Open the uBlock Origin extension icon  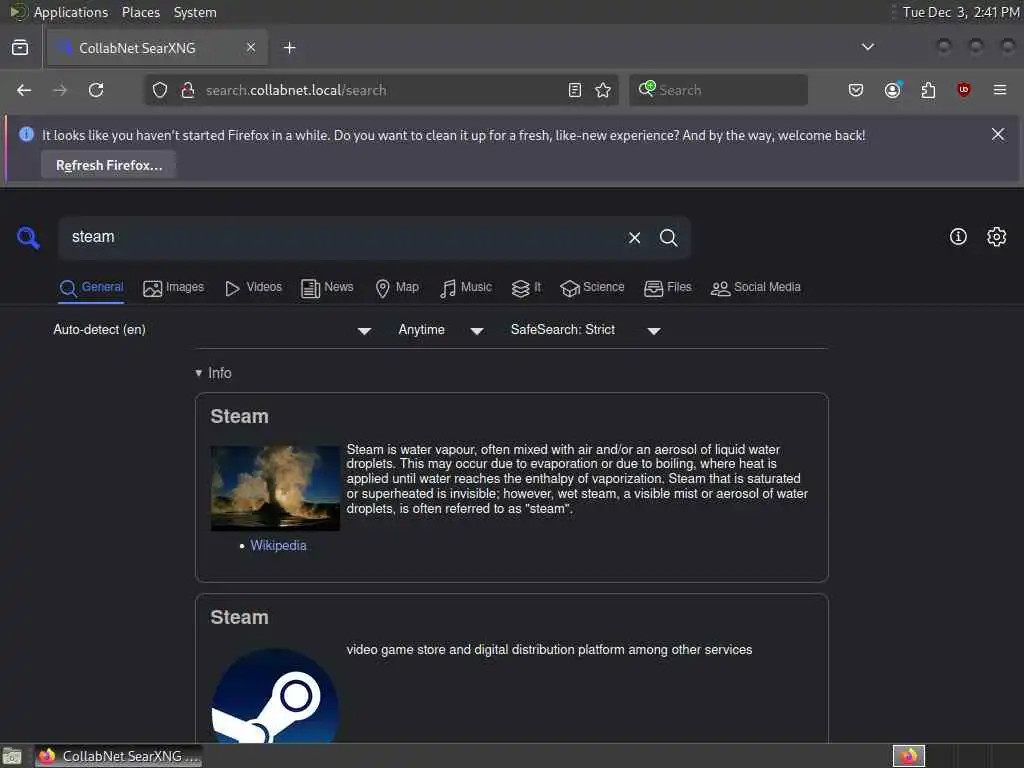tap(963, 90)
